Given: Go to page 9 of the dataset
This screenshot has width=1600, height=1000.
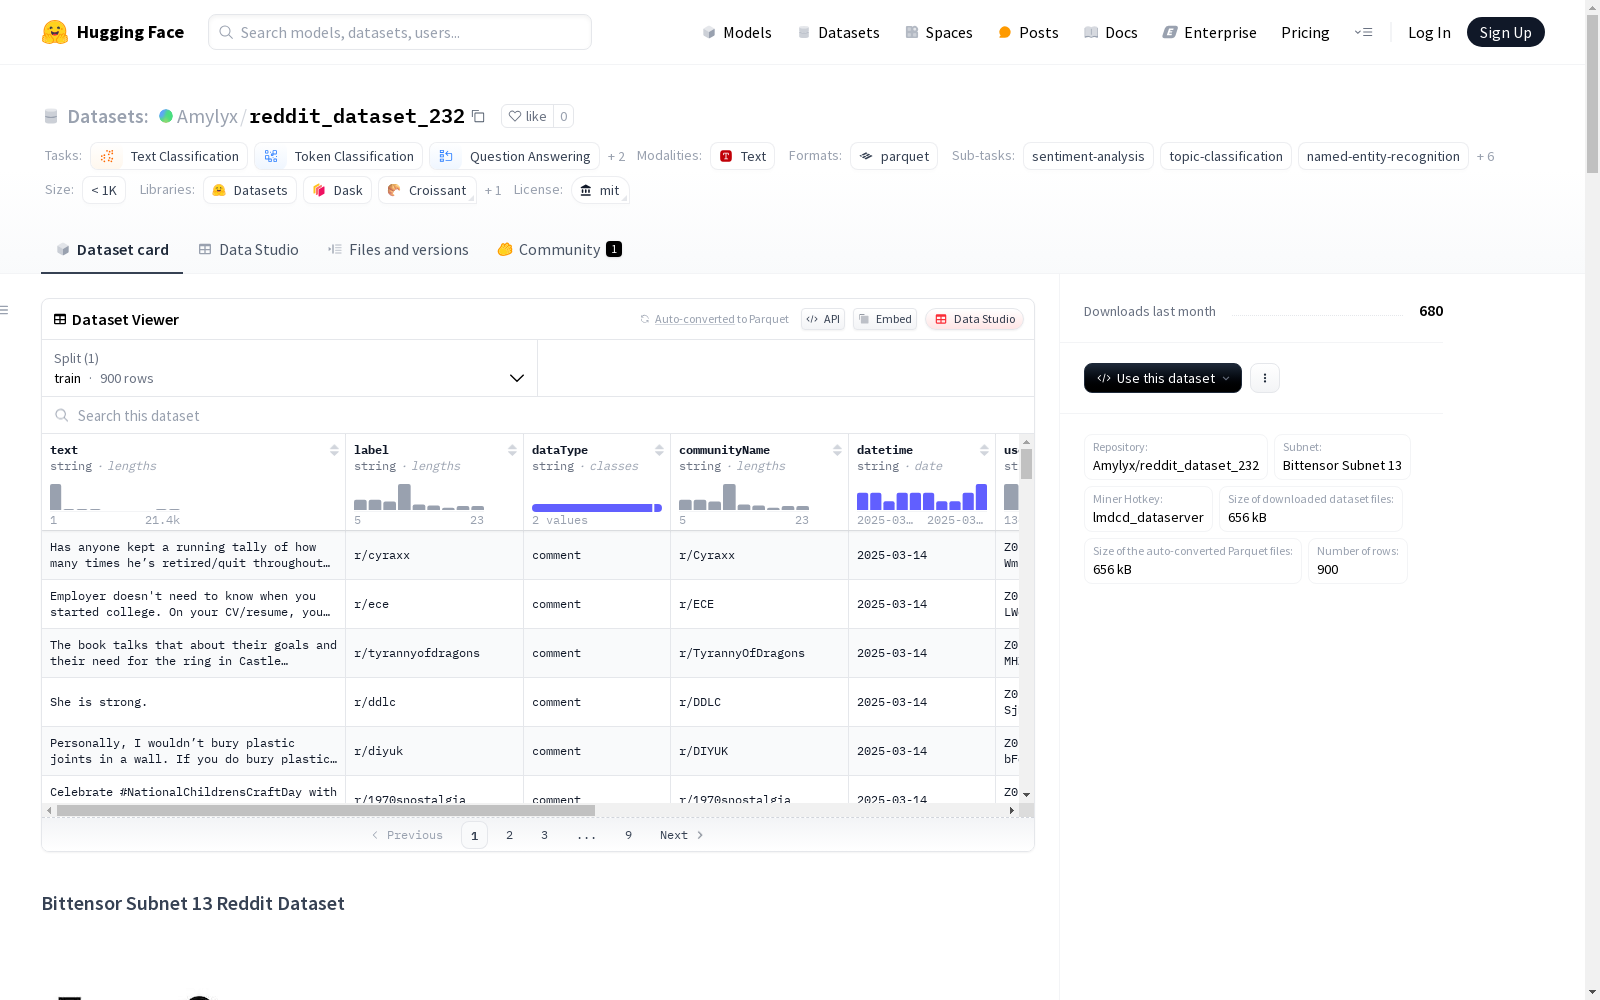Looking at the screenshot, I should (628, 835).
